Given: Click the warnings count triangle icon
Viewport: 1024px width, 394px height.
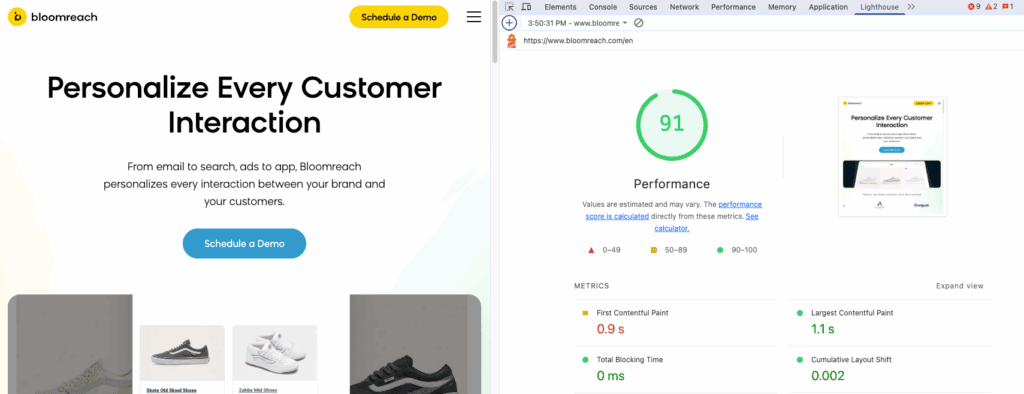Looking at the screenshot, I should click(x=991, y=7).
